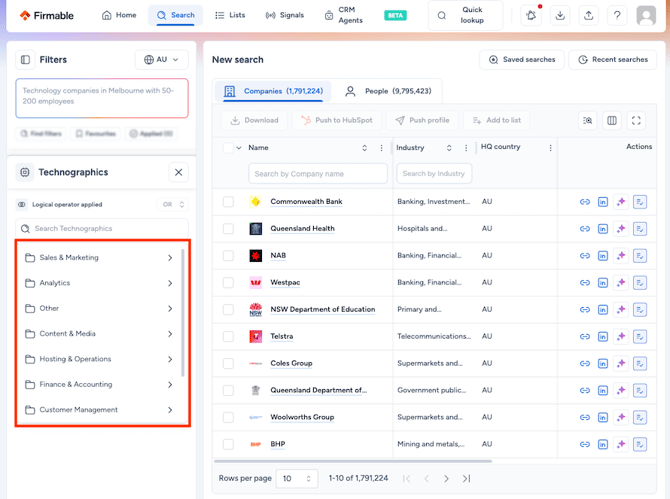Click AI sparkle icon for BHP
This screenshot has width=670, height=499.
(x=621, y=444)
